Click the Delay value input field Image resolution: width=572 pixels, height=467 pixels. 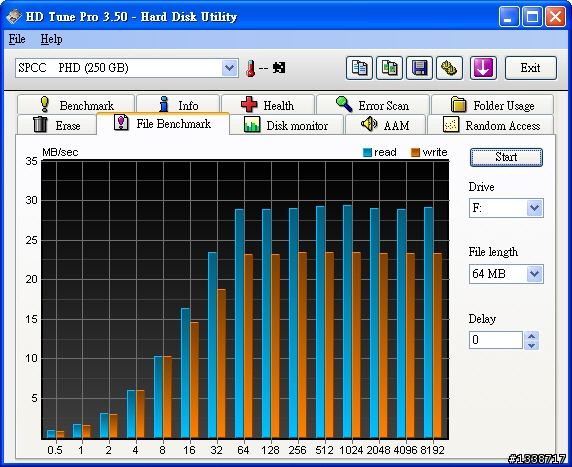tap(496, 340)
